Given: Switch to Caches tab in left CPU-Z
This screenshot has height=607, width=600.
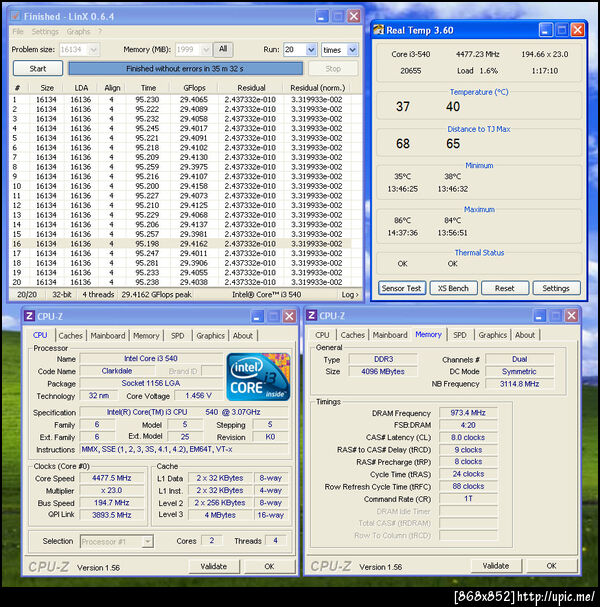Looking at the screenshot, I should (x=70, y=336).
